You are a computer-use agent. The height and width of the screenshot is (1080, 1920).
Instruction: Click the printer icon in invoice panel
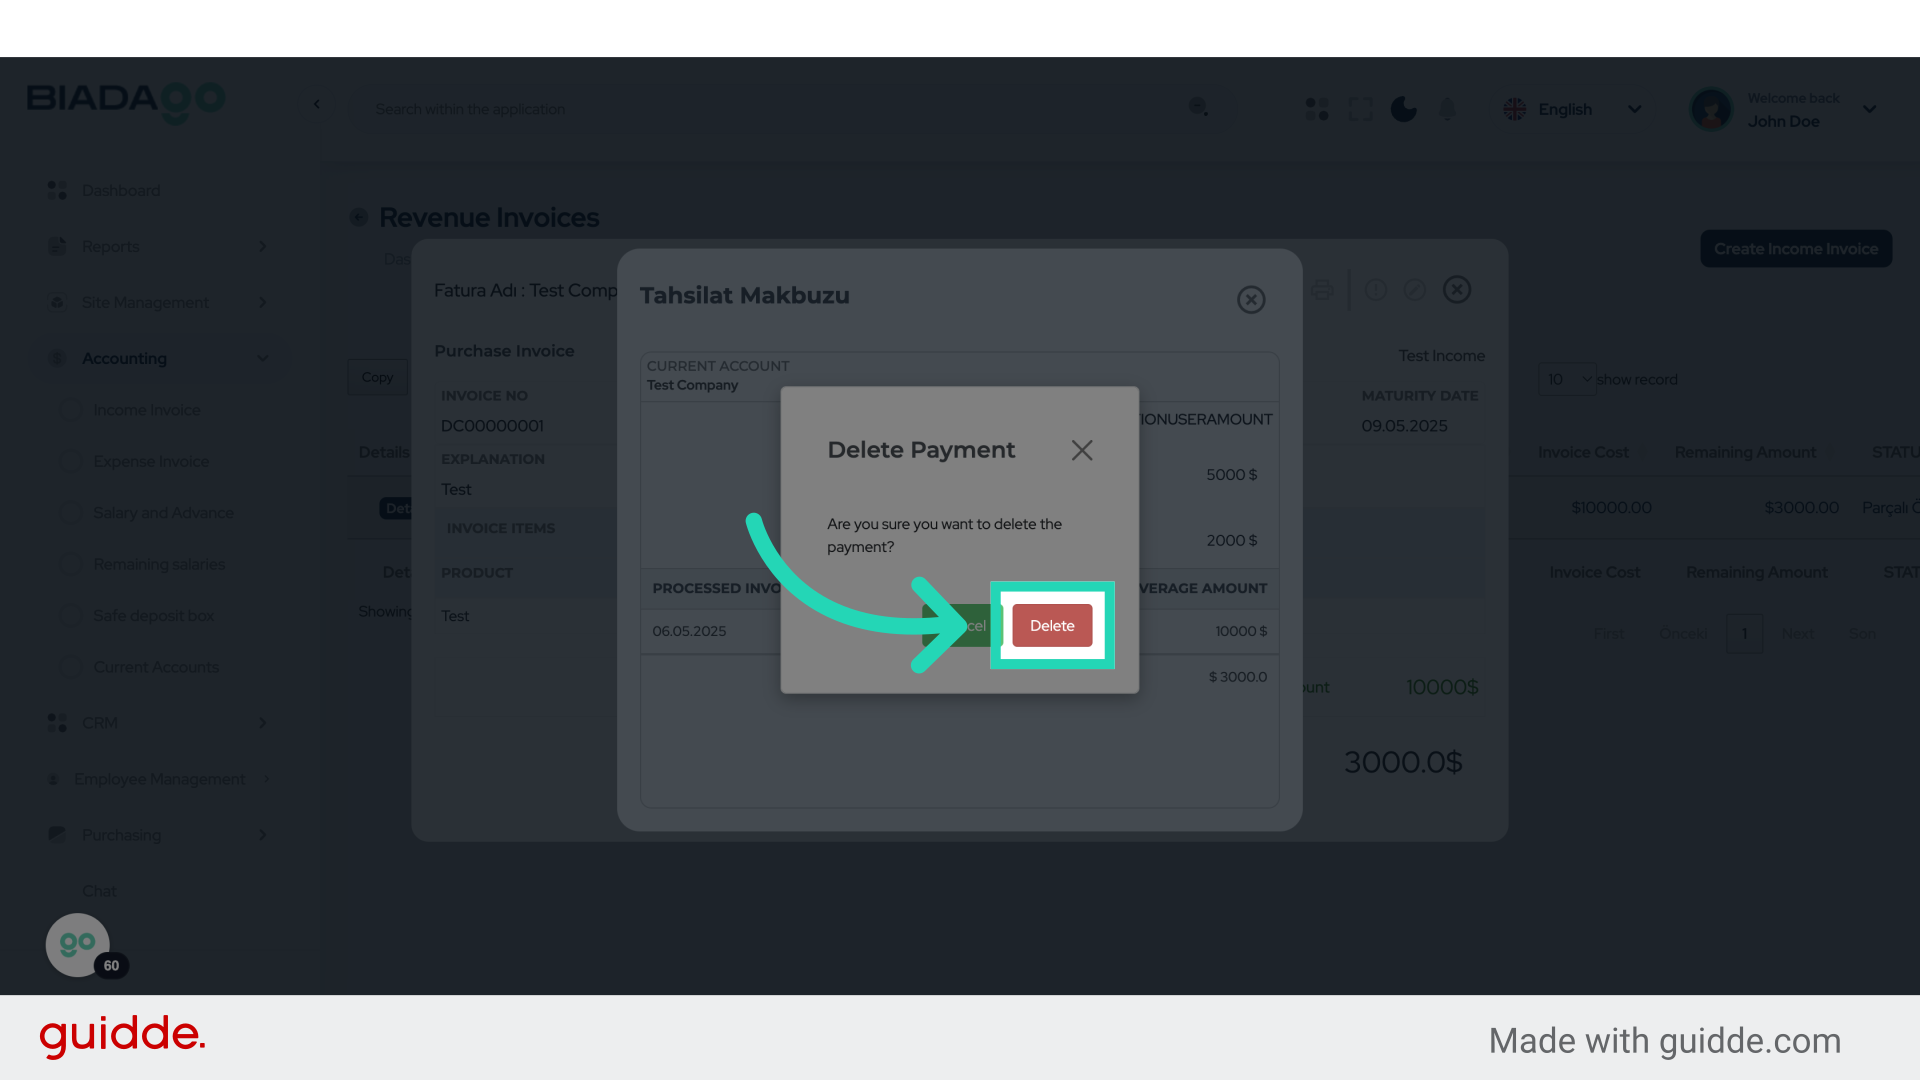1322,290
